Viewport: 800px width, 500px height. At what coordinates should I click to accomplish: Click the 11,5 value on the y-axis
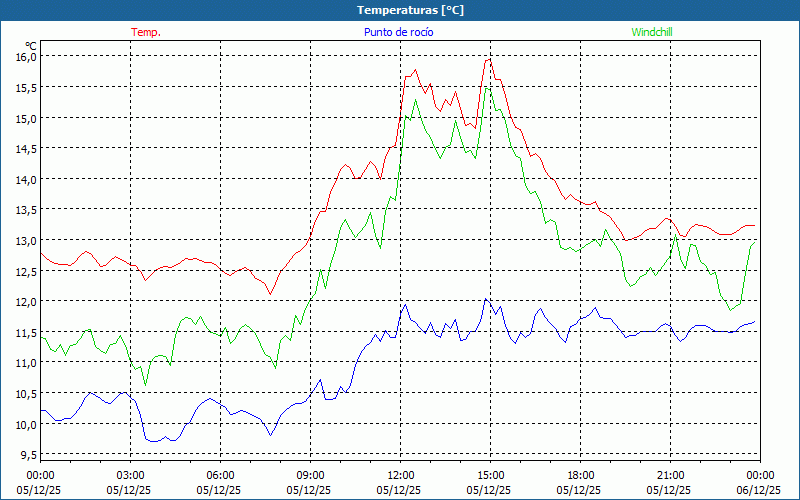[25, 332]
